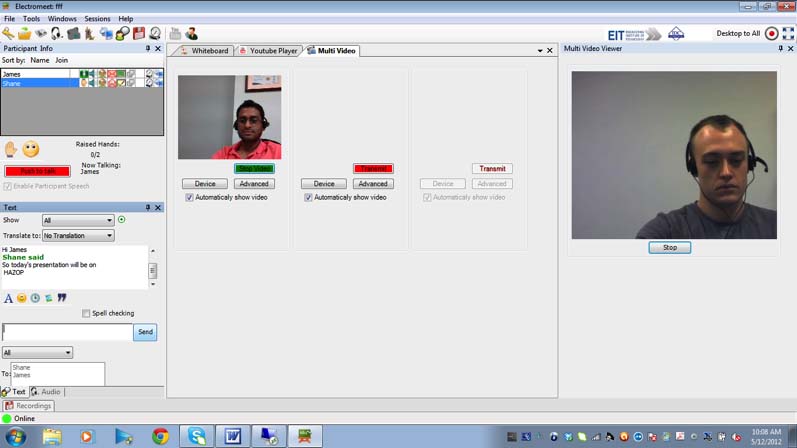Open the Translate to dropdown

pos(78,235)
